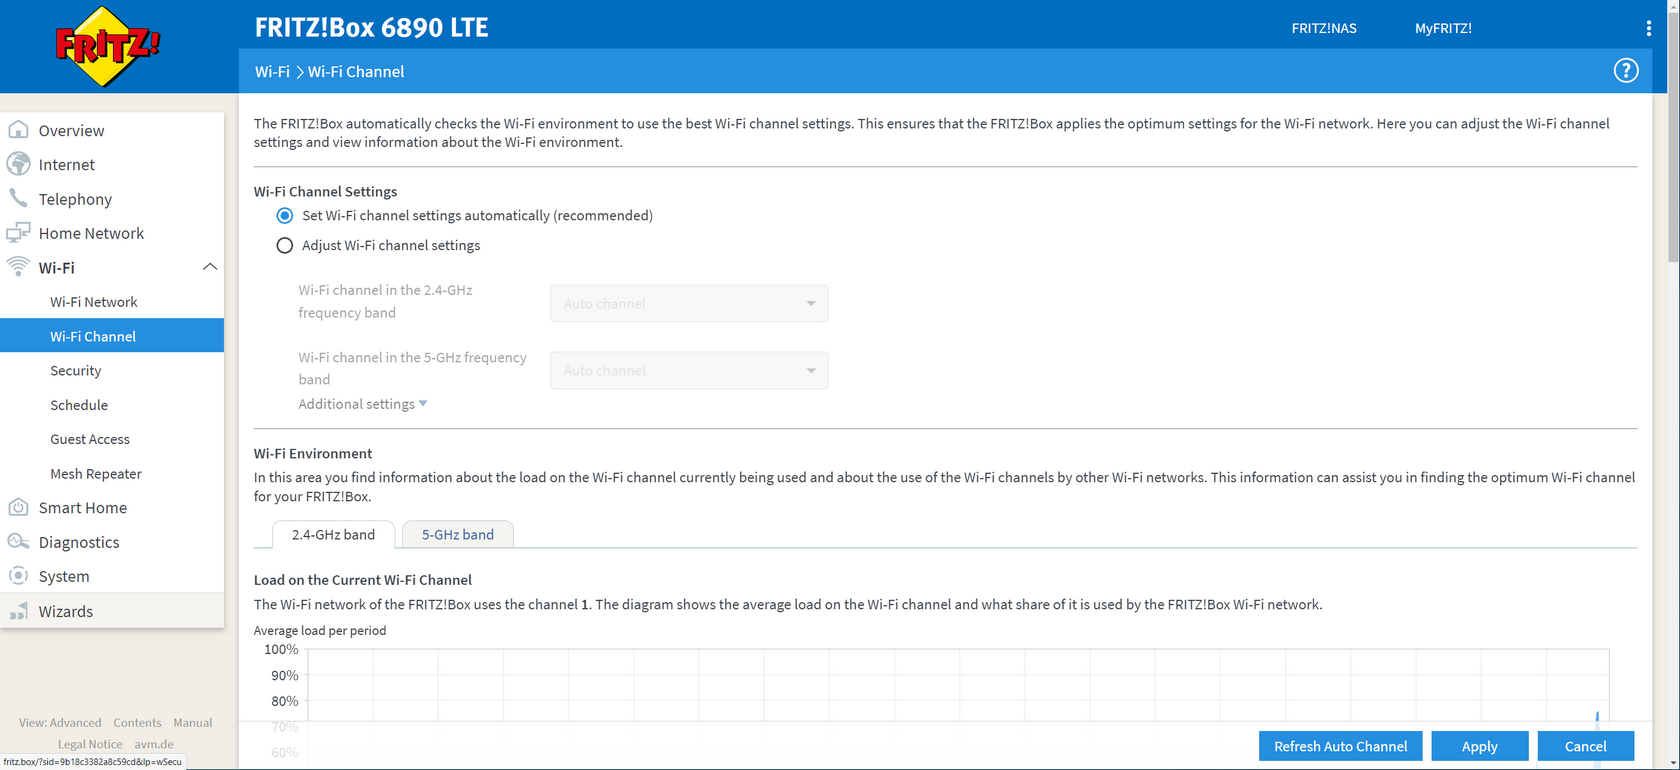Screen dimensions: 1680x770
Task: Click the Average load per period label
Action: pos(320,630)
